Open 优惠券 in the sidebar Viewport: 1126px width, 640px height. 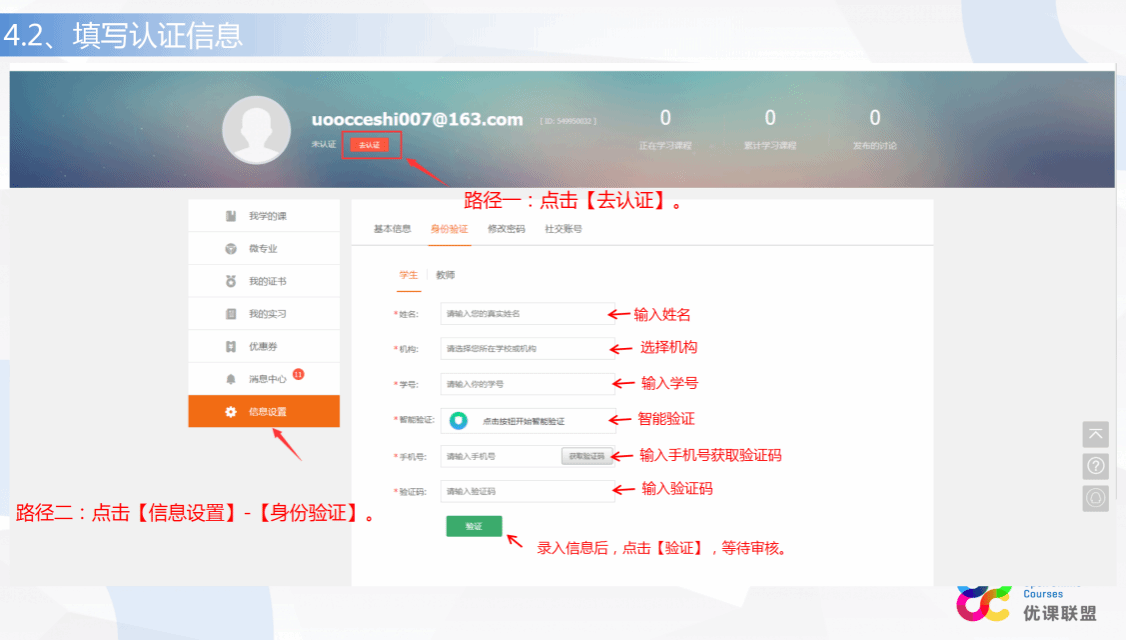[x=264, y=346]
